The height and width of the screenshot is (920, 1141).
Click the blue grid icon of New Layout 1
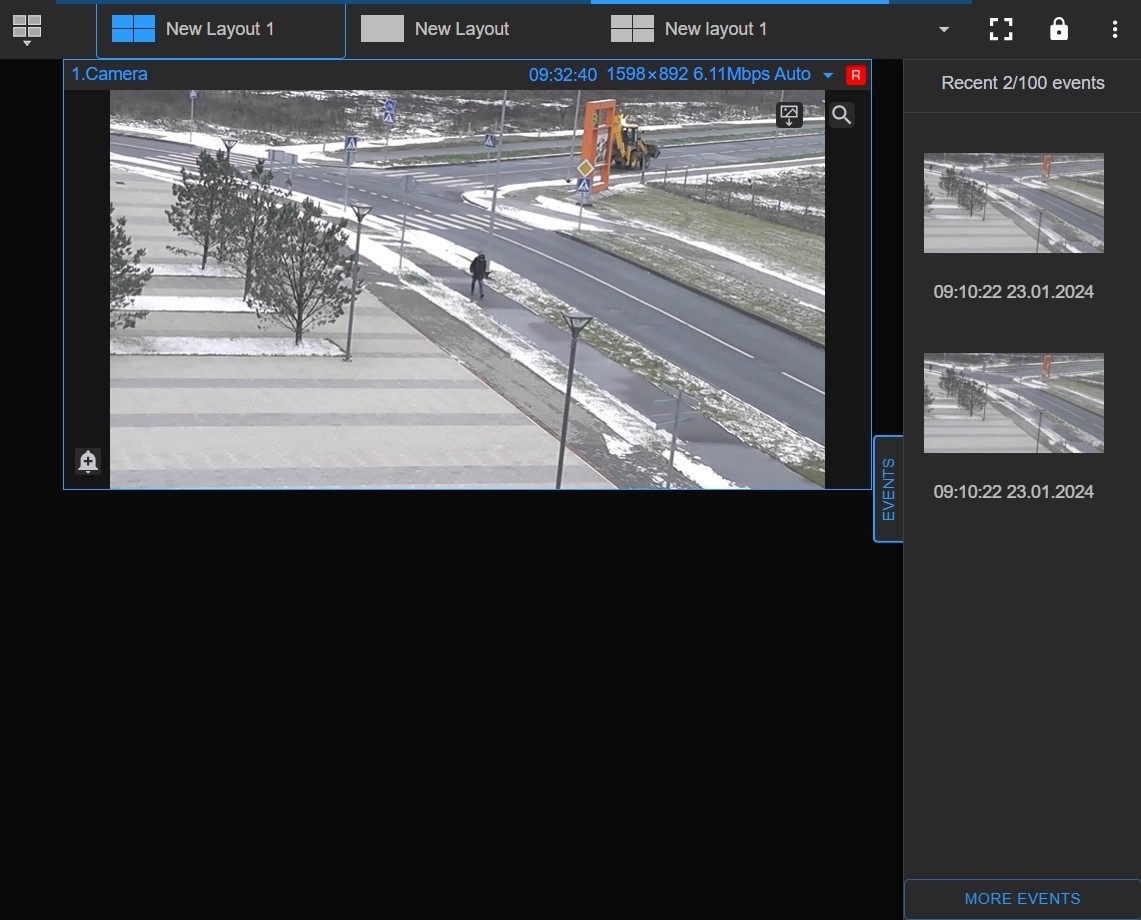pos(133,29)
